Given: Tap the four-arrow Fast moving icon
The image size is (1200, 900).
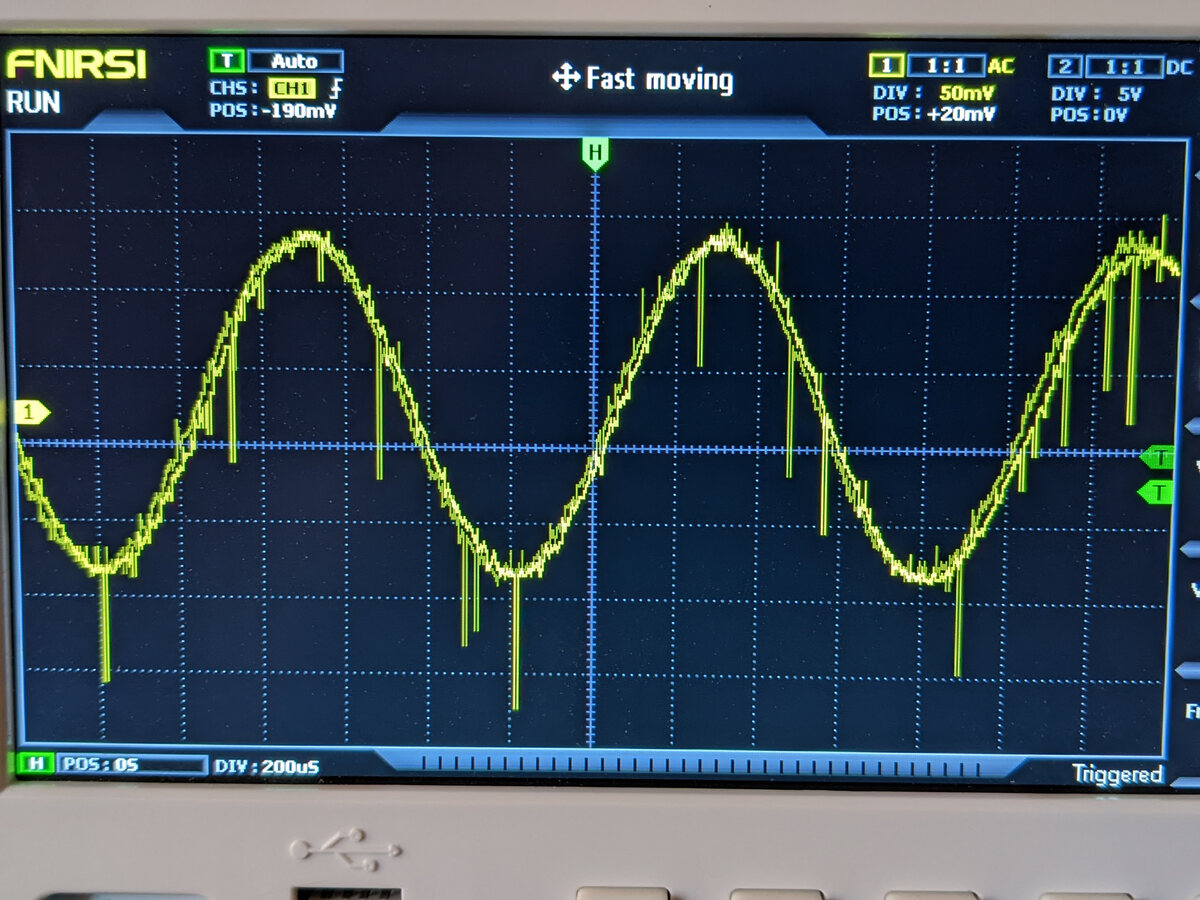Looking at the screenshot, I should point(566,78).
